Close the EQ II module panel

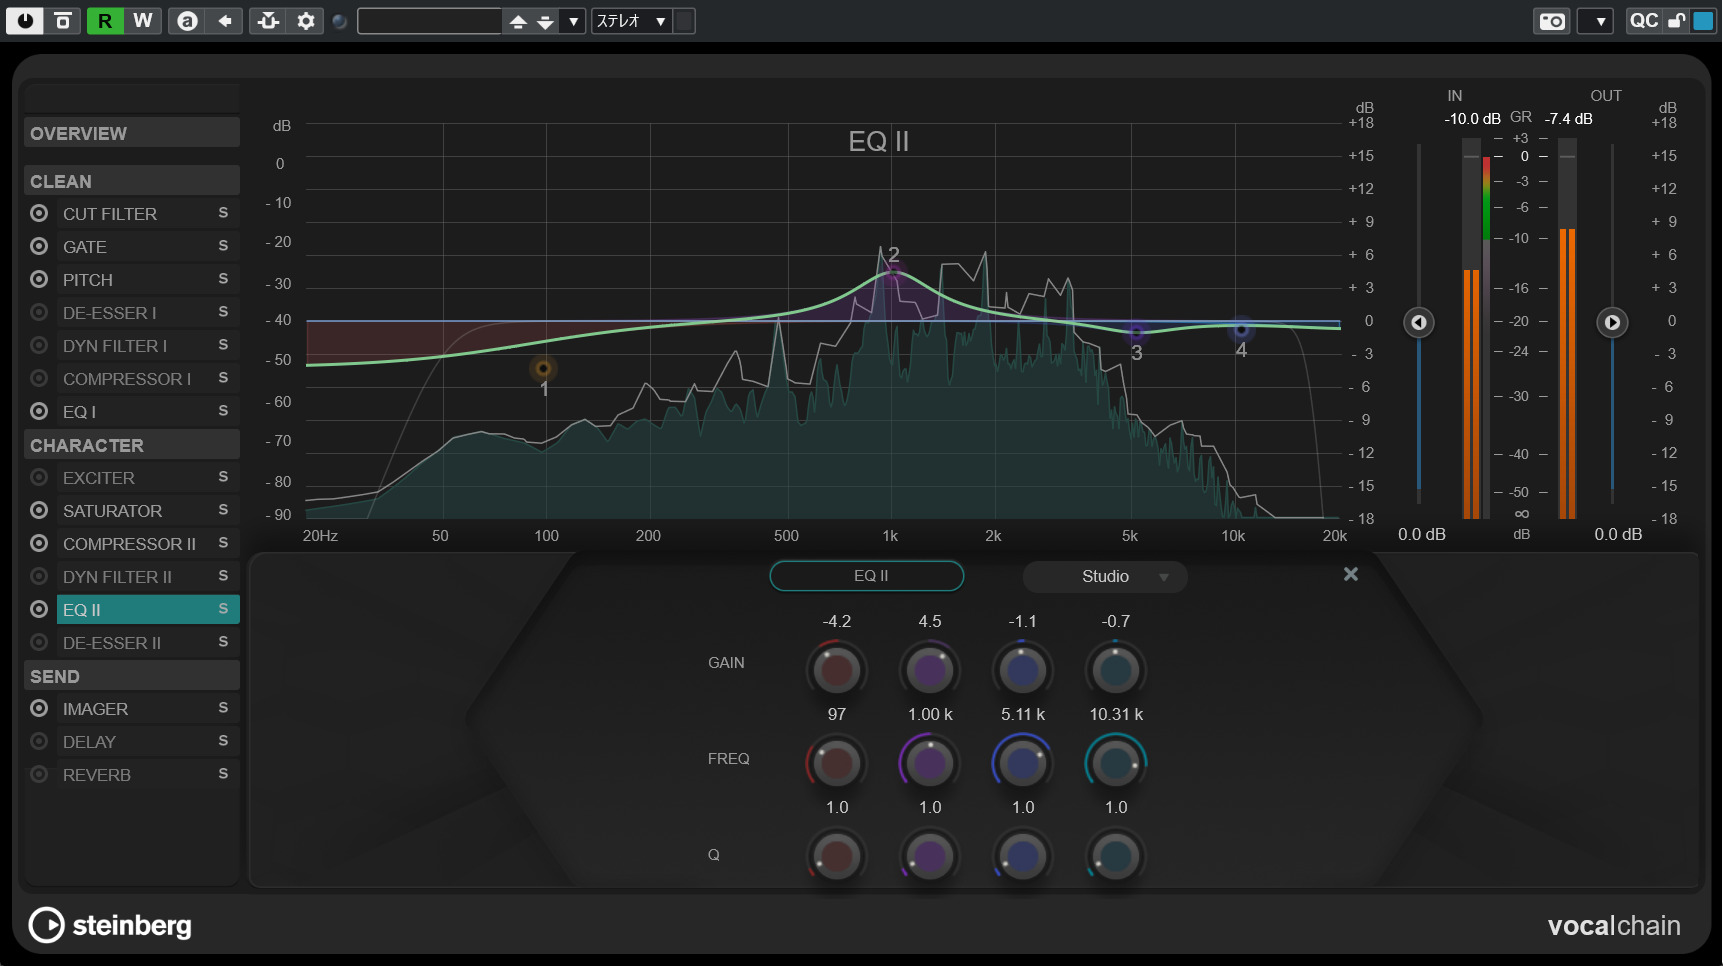[x=1351, y=574]
